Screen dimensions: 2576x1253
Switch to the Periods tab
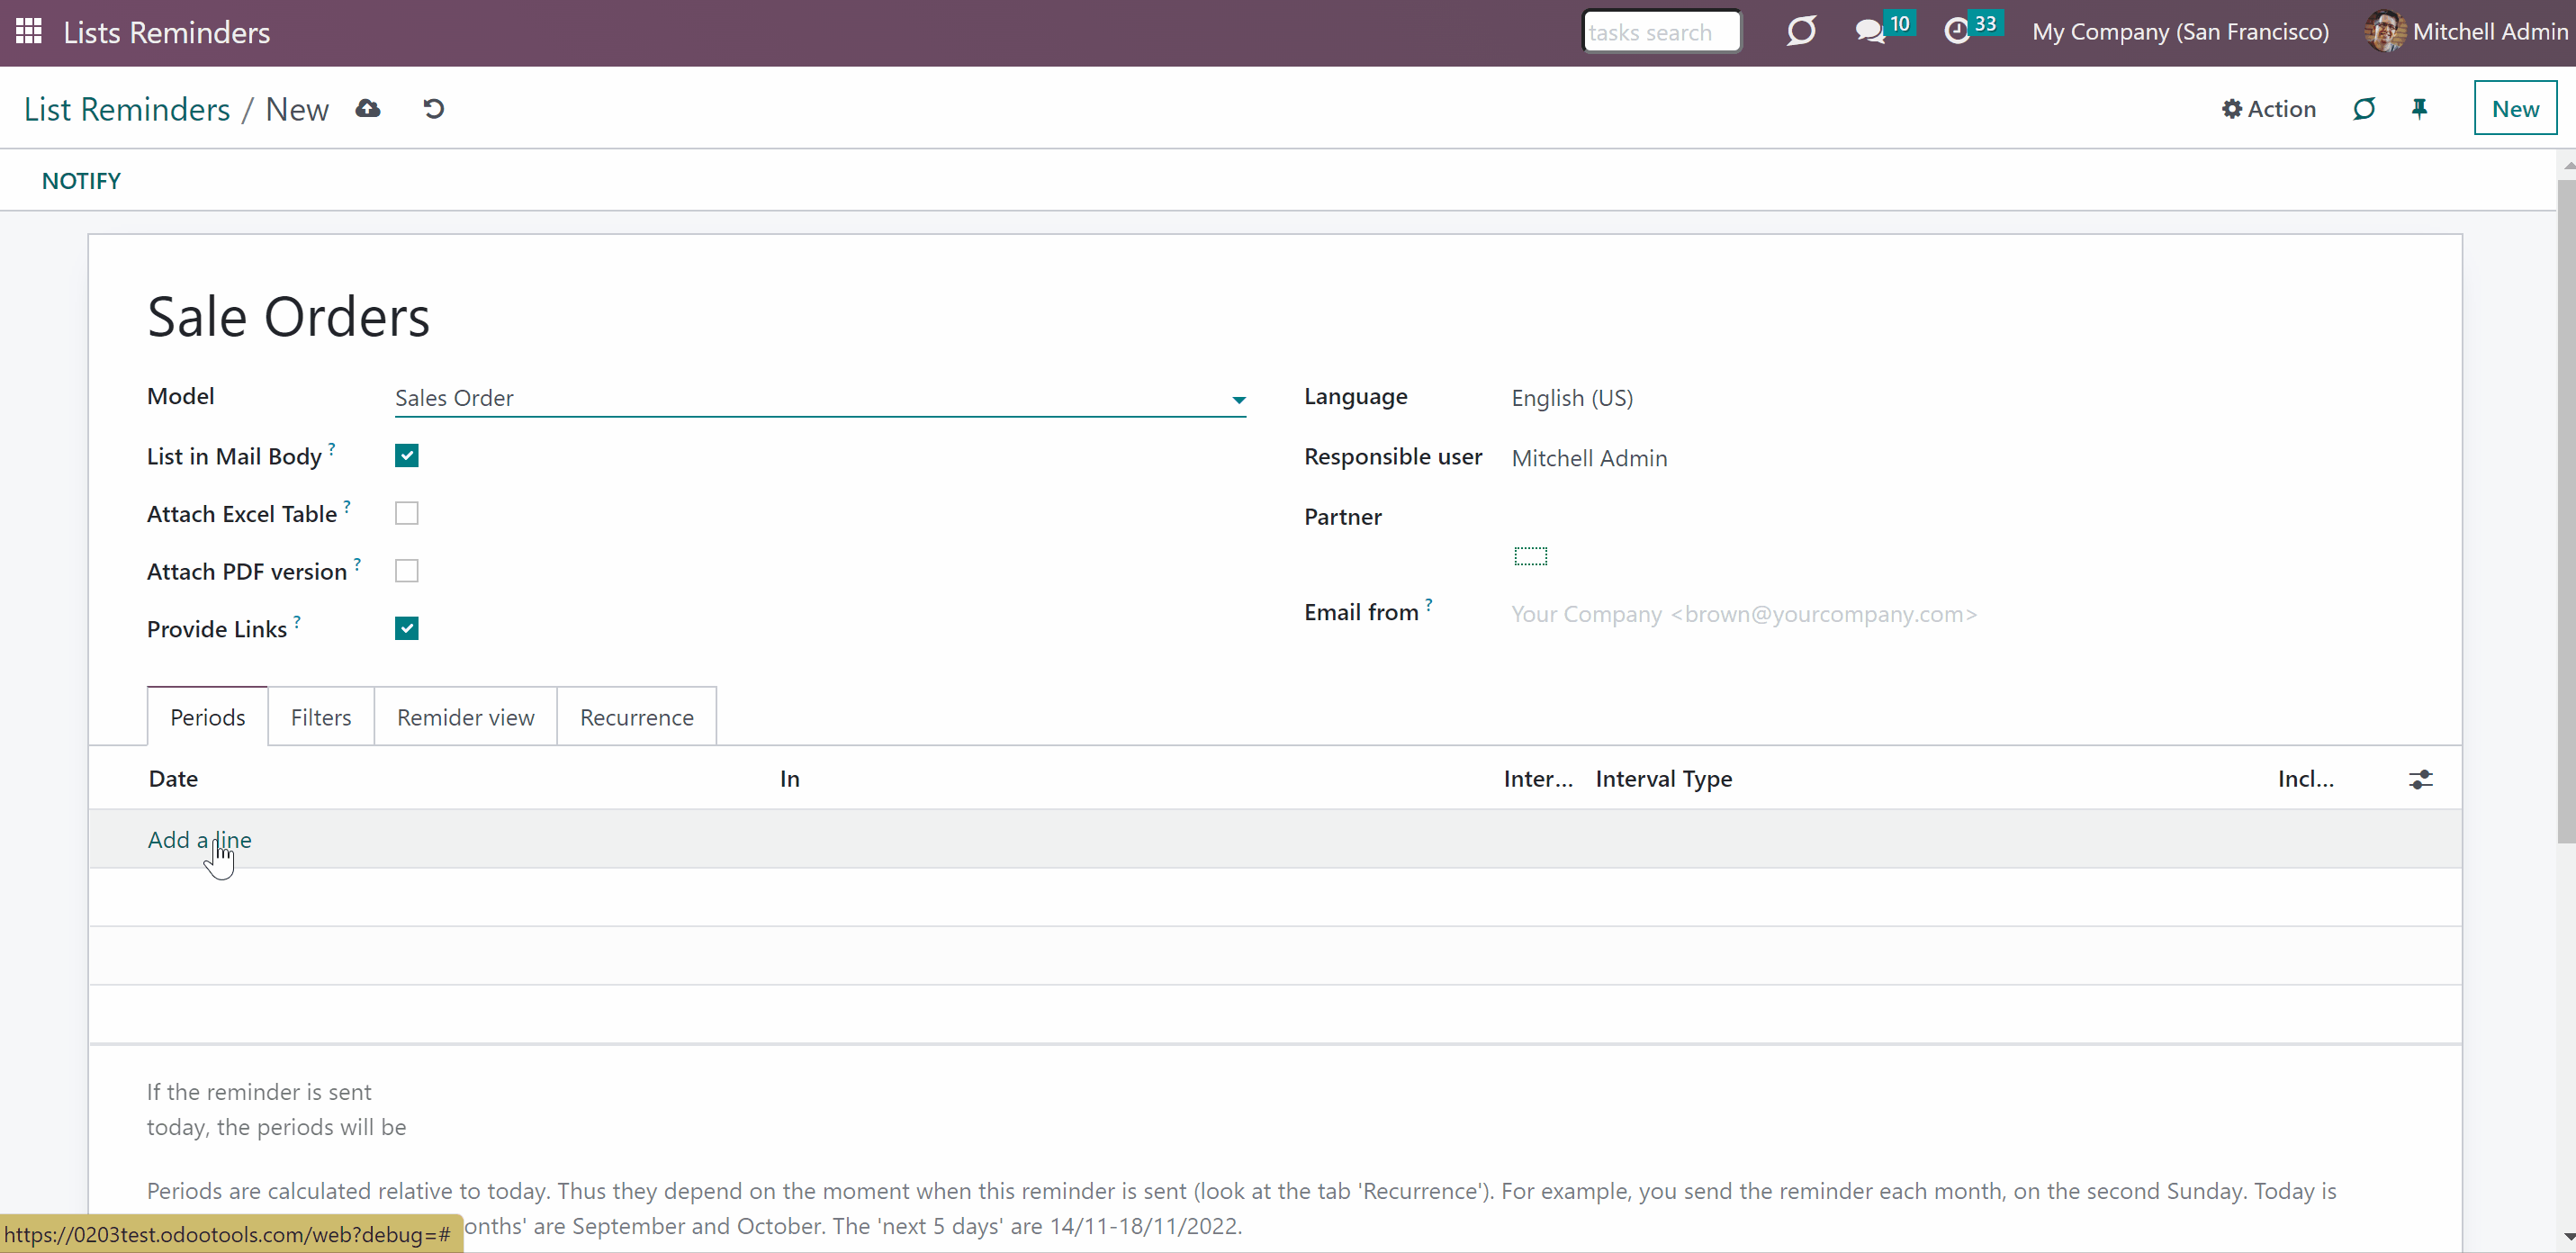coord(207,717)
